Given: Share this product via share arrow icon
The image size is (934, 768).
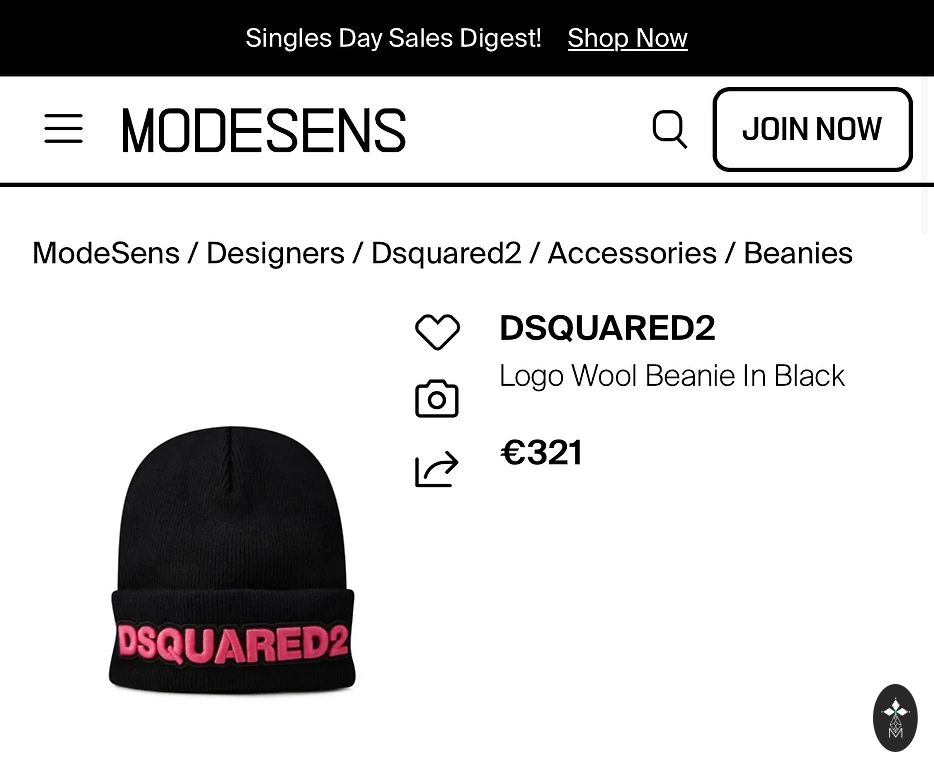Looking at the screenshot, I should pyautogui.click(x=437, y=469).
